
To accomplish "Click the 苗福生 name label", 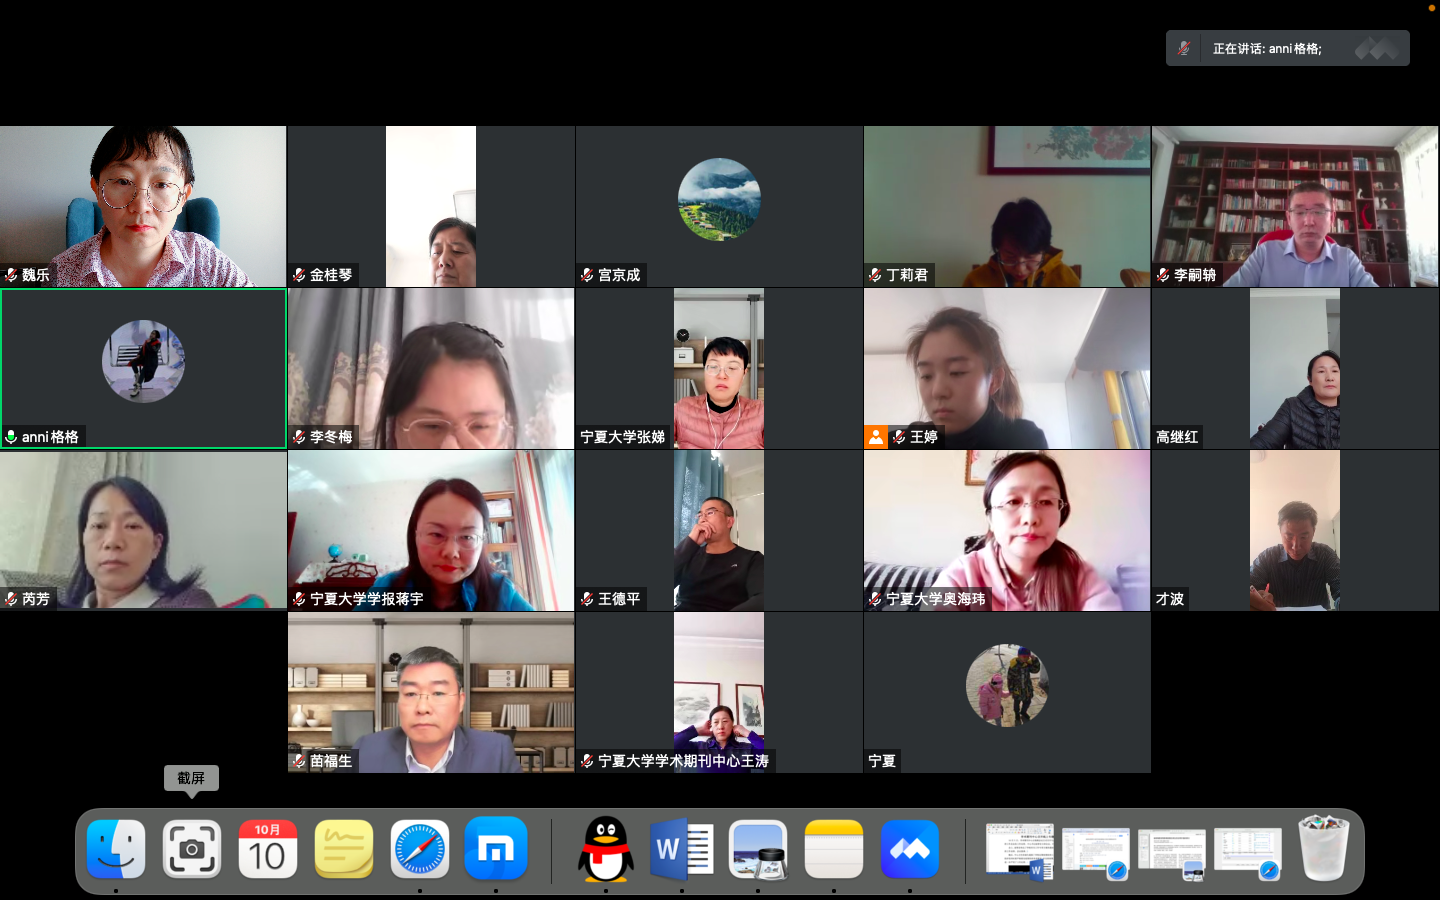I will tap(330, 761).
